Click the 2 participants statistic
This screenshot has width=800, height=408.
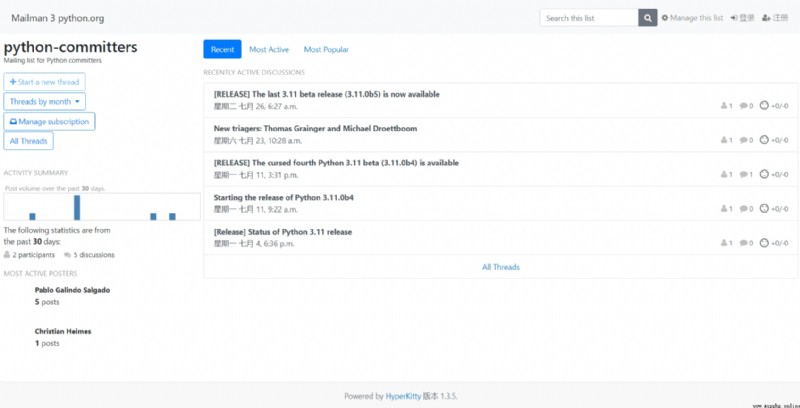30,254
